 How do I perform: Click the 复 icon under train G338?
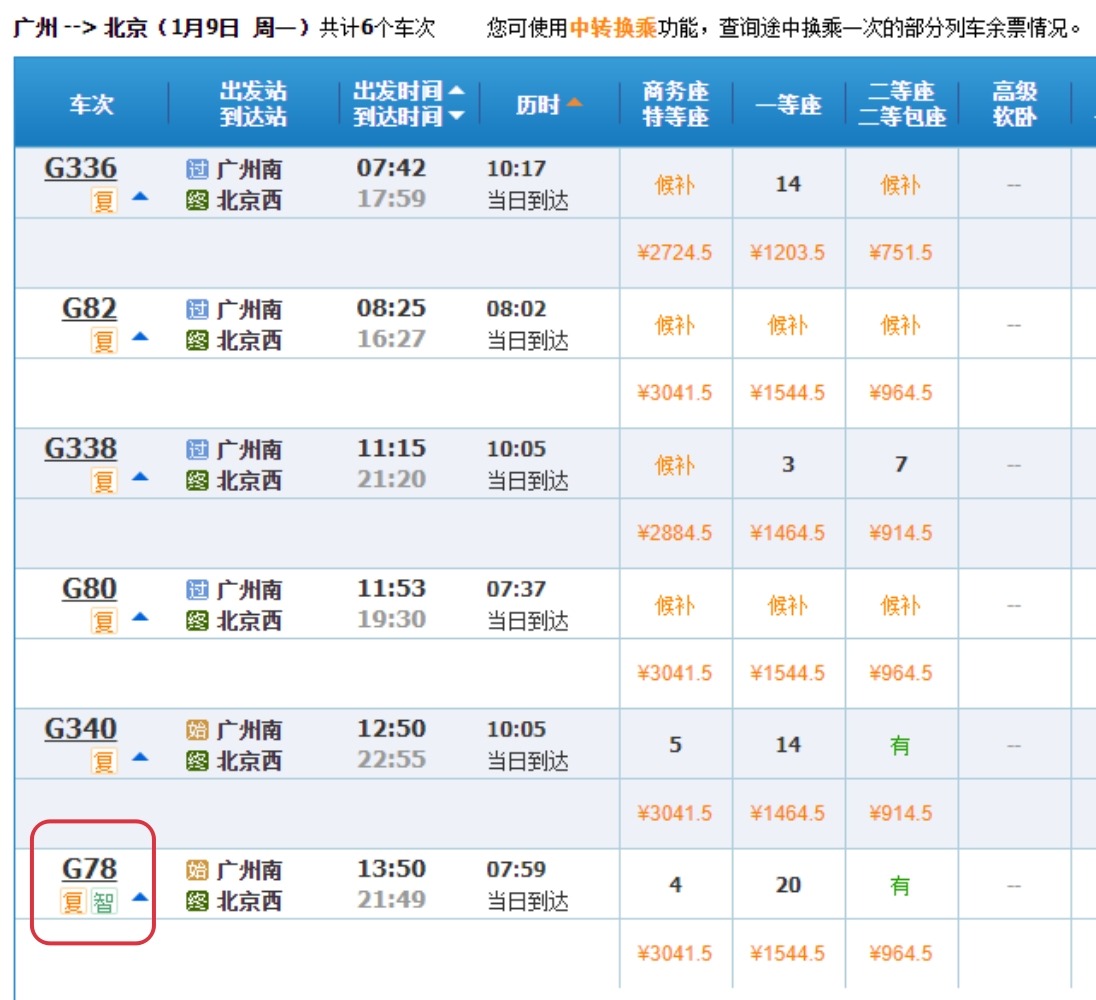pos(104,481)
